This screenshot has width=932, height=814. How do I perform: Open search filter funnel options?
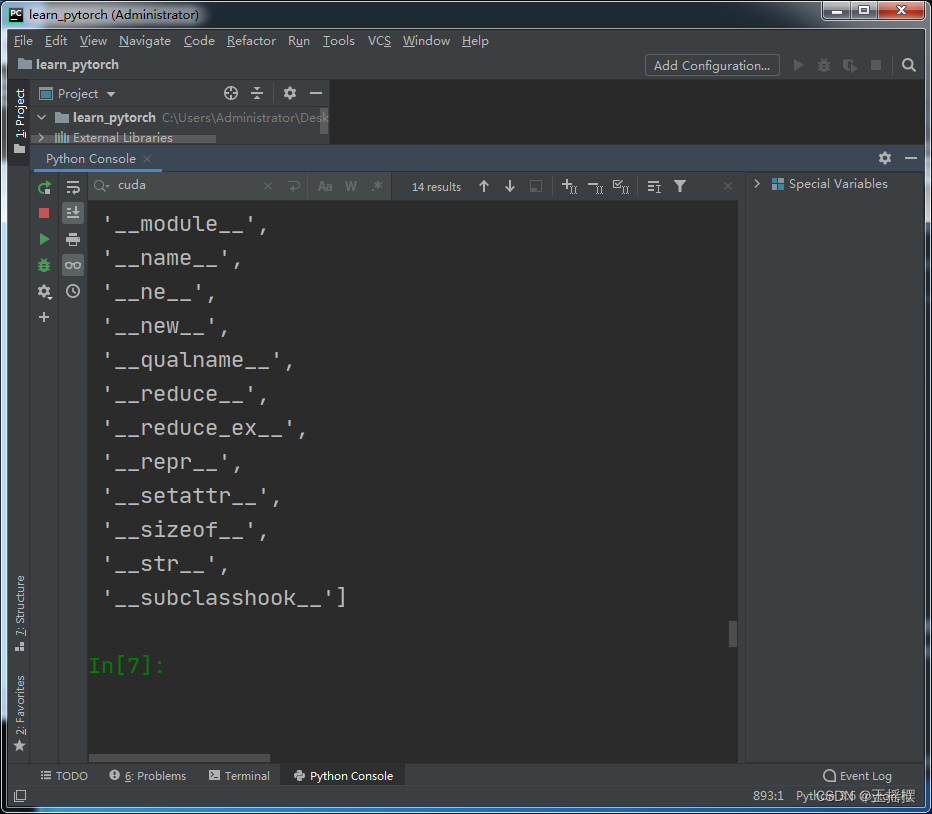coord(680,186)
